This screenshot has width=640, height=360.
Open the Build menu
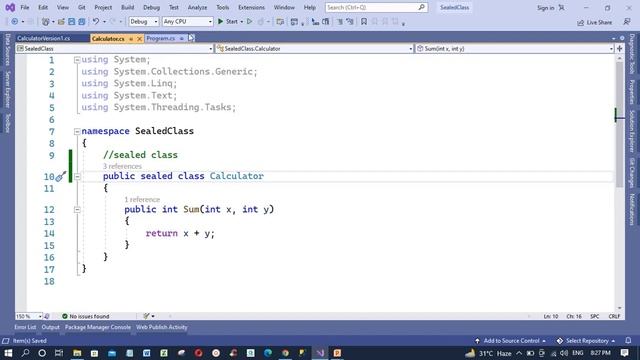127,7
